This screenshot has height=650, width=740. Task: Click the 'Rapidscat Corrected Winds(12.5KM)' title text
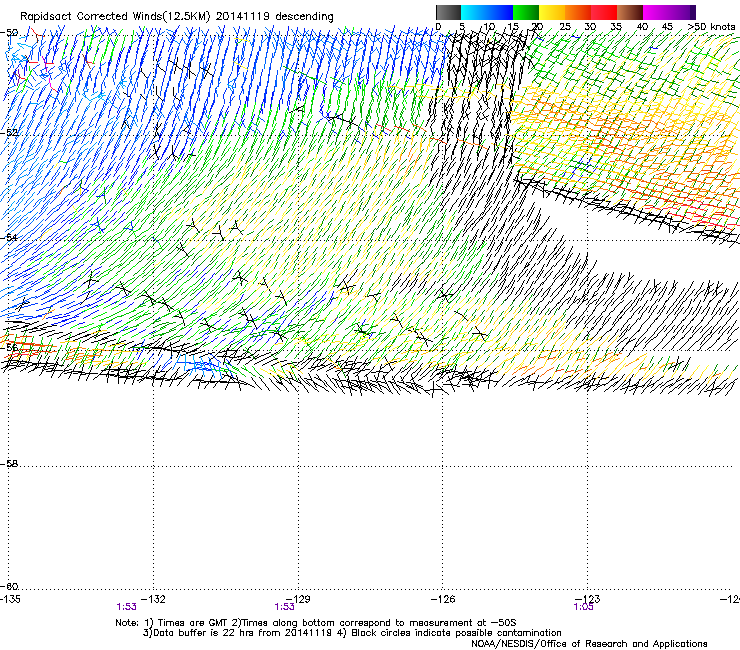pyautogui.click(x=115, y=17)
